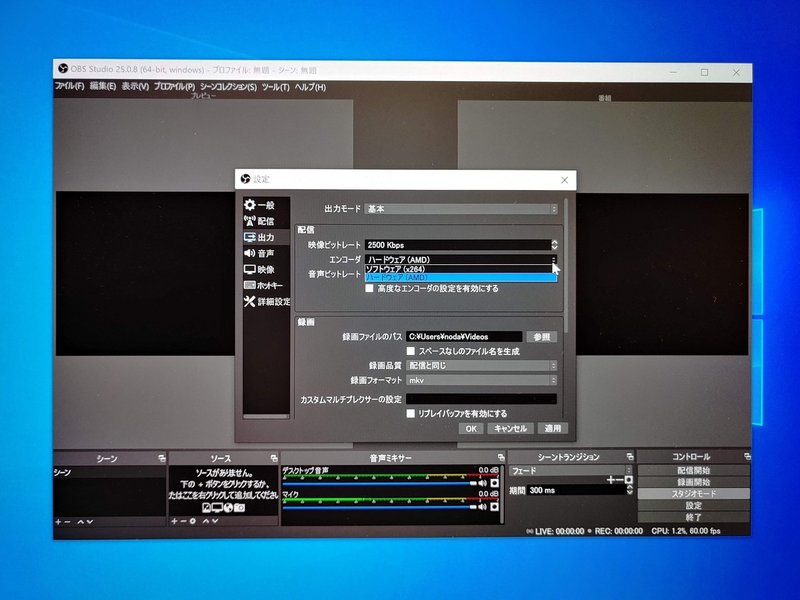The image size is (800, 600).
Task: Open the ファイル(F) menu
Action: click(69, 86)
